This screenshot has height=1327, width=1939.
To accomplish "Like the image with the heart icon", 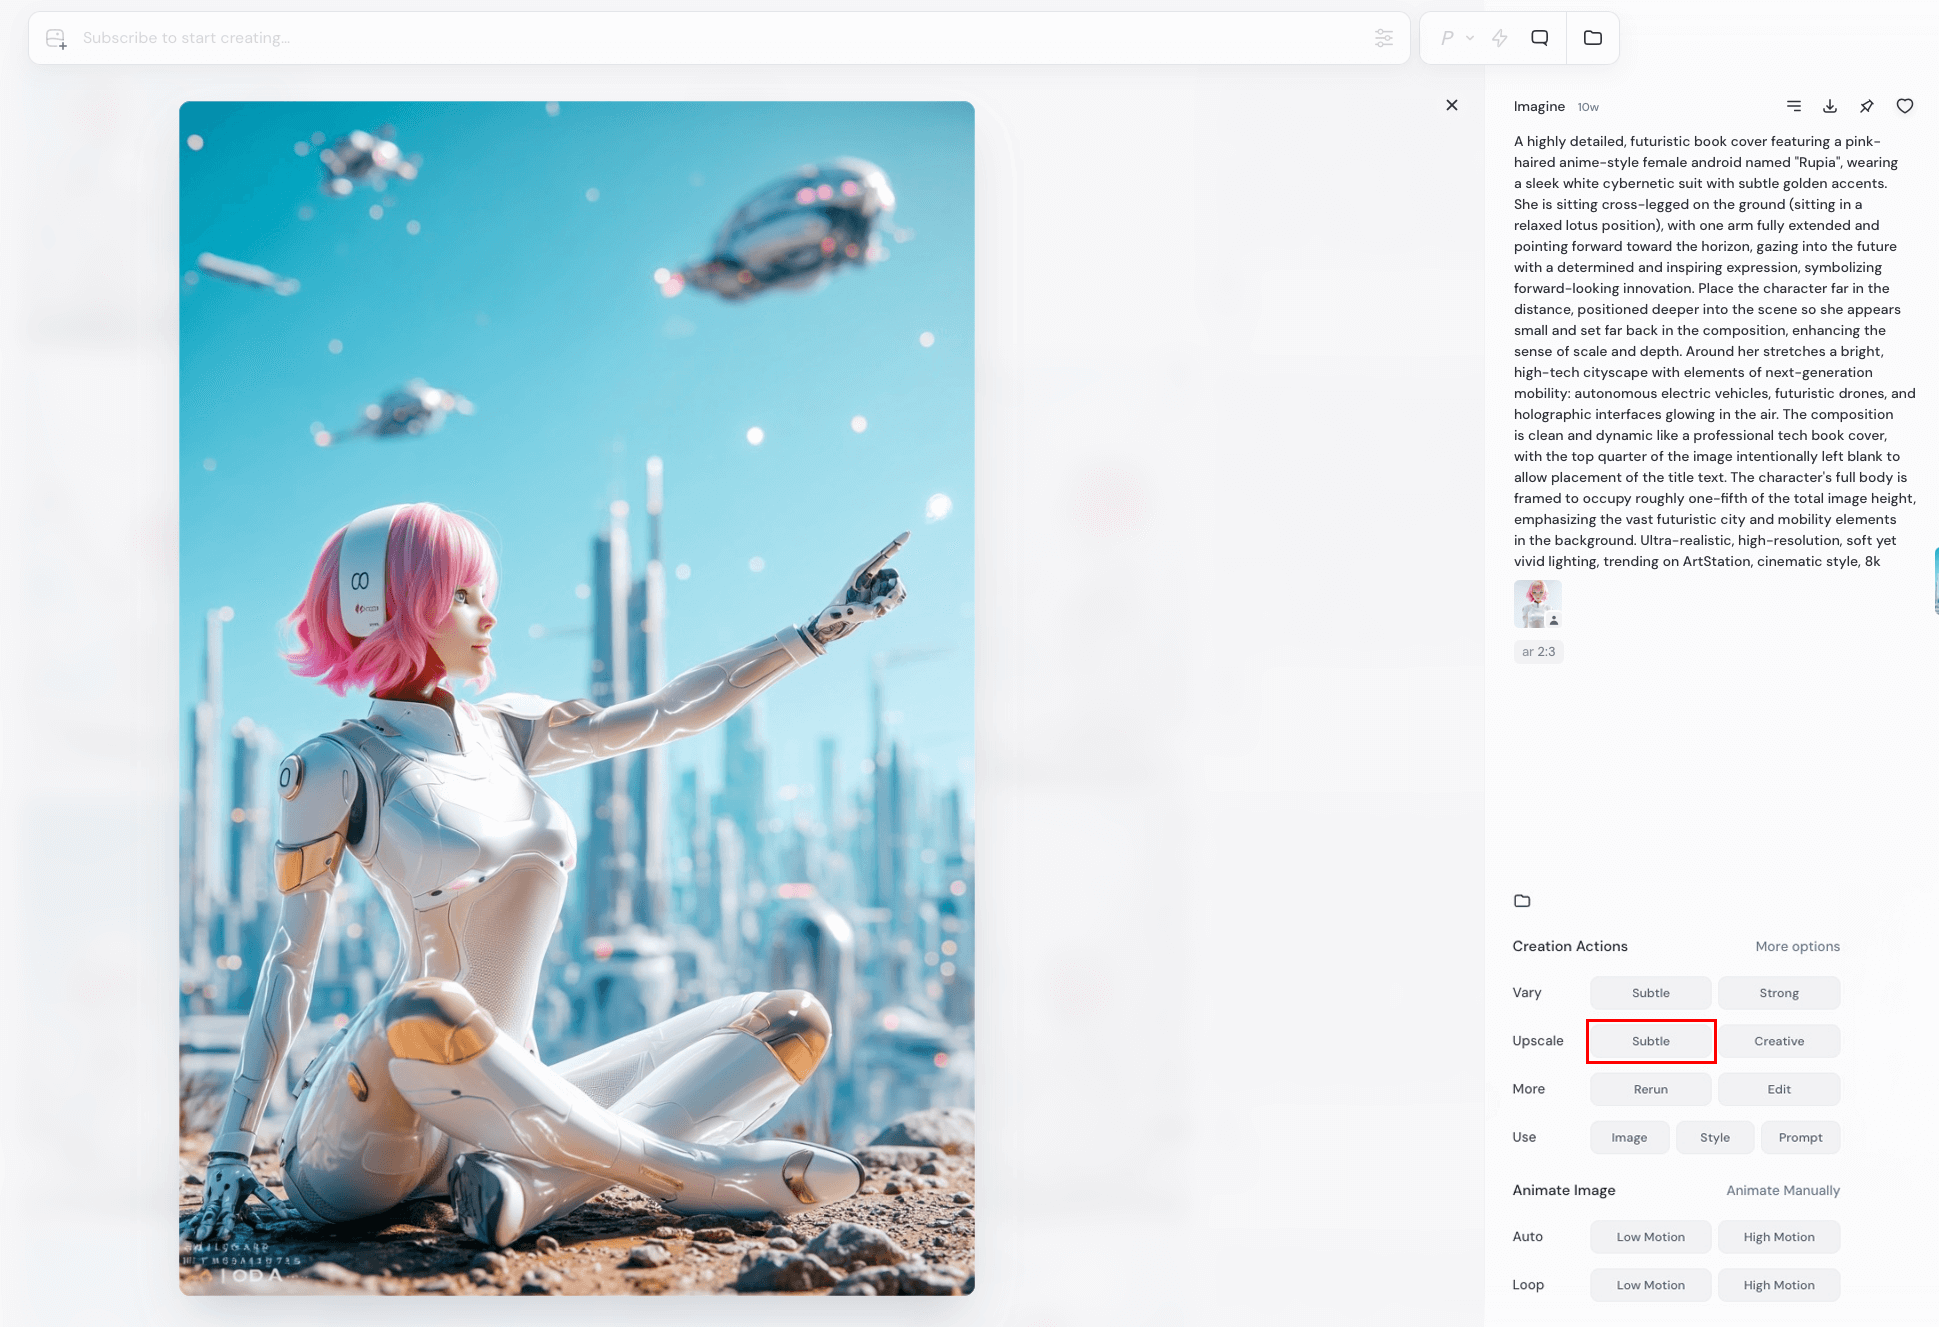I will coord(1905,106).
